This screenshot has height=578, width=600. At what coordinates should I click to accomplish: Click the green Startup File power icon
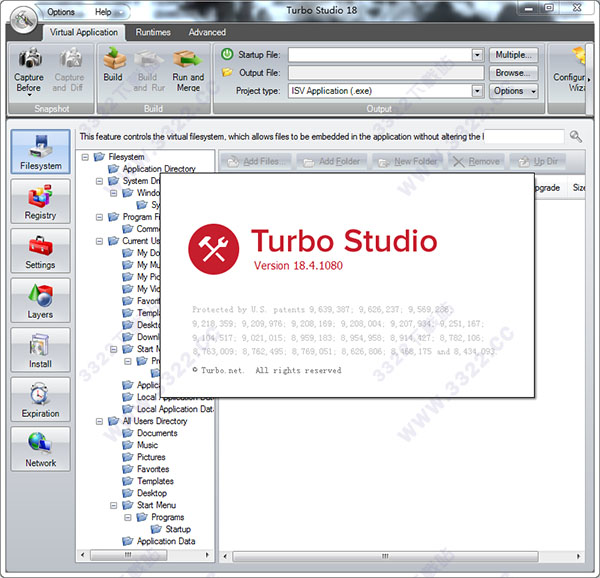[x=227, y=54]
